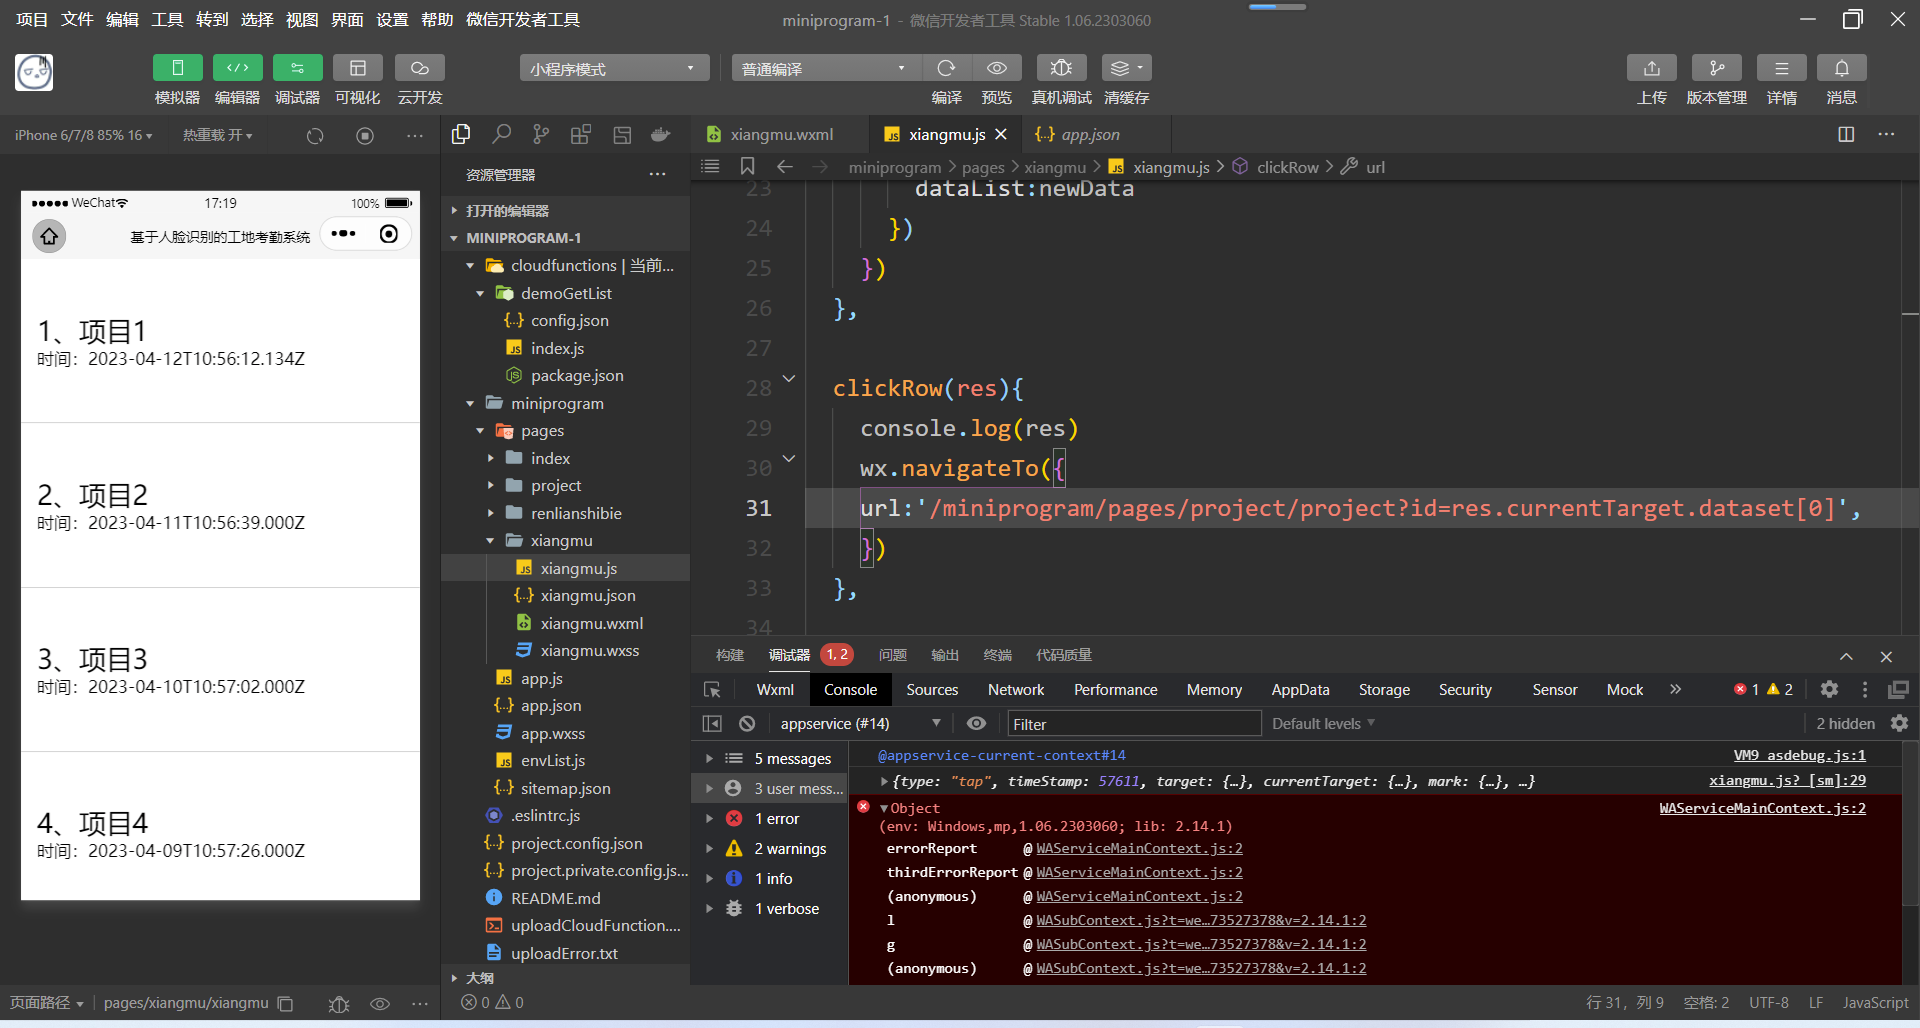Start real device debugging (真机调试)
The width and height of the screenshot is (1920, 1028).
click(x=1061, y=68)
